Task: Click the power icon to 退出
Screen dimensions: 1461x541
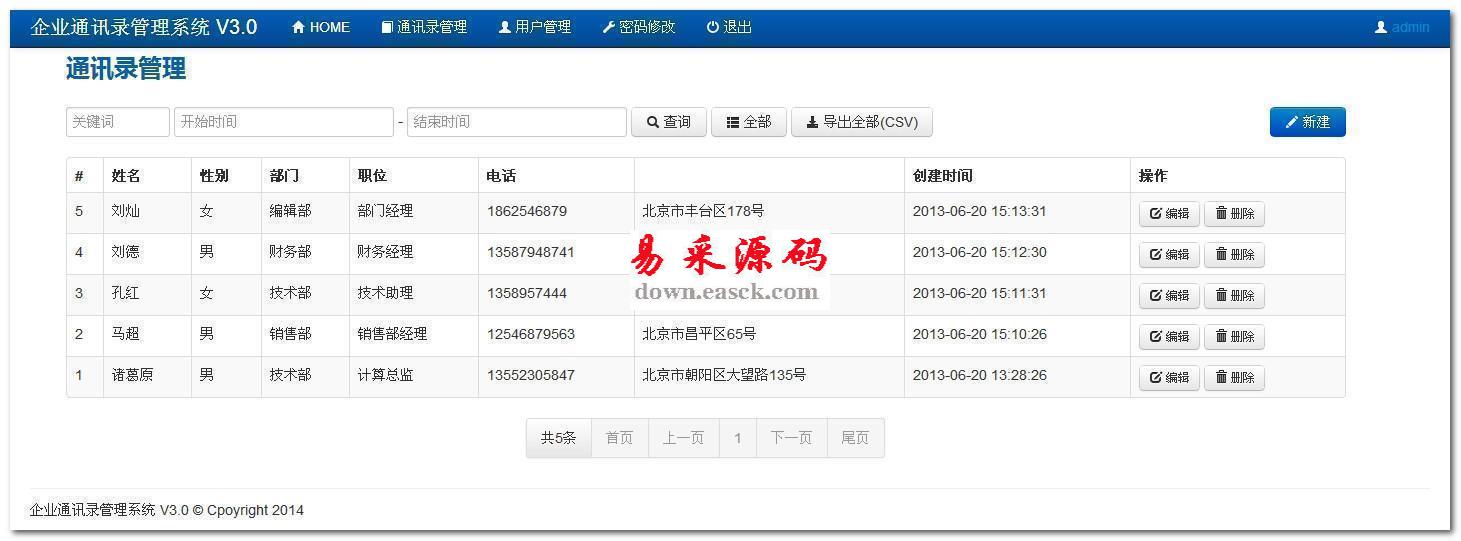Action: pos(713,28)
